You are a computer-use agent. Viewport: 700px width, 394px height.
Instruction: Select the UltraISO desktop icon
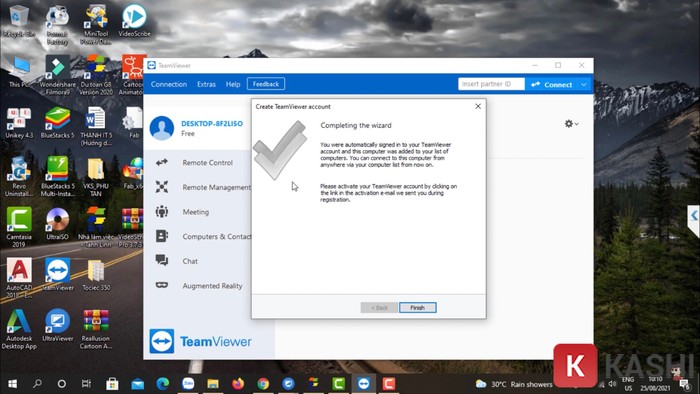pos(57,224)
